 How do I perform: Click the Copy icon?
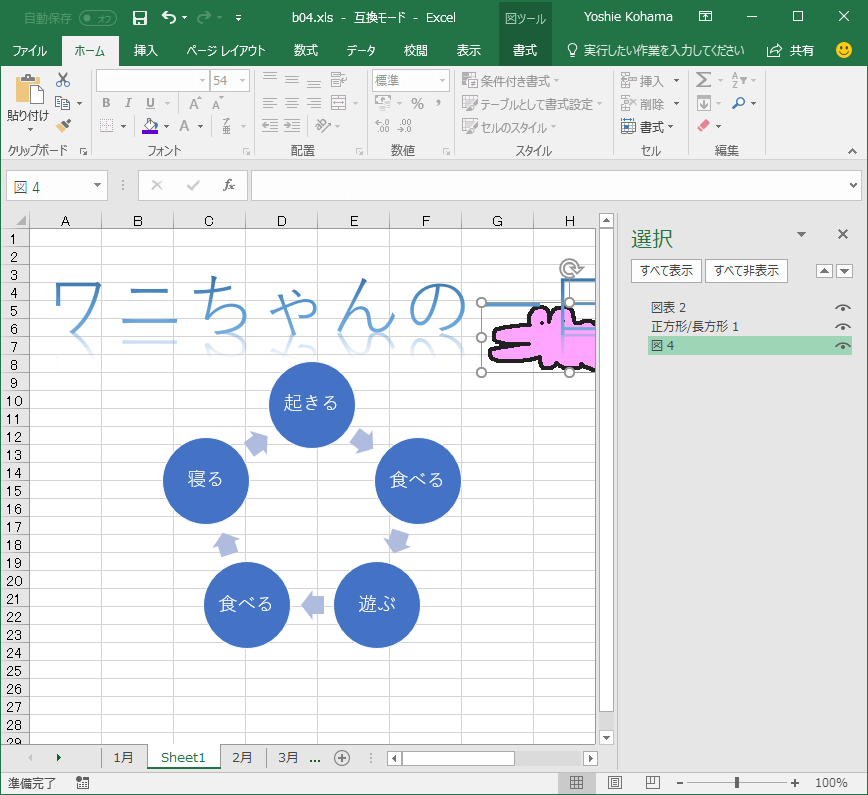tap(63, 103)
